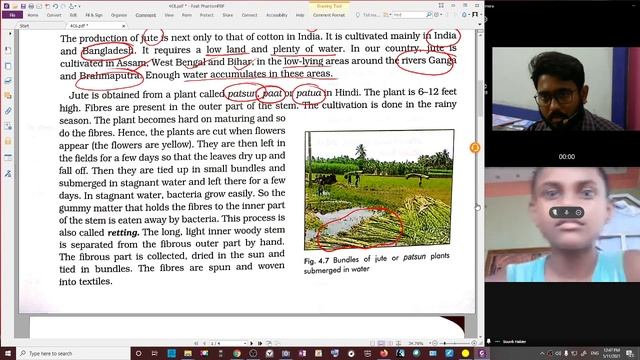
Task: Click the presenter's webcam video tile
Action: [x=566, y=89]
